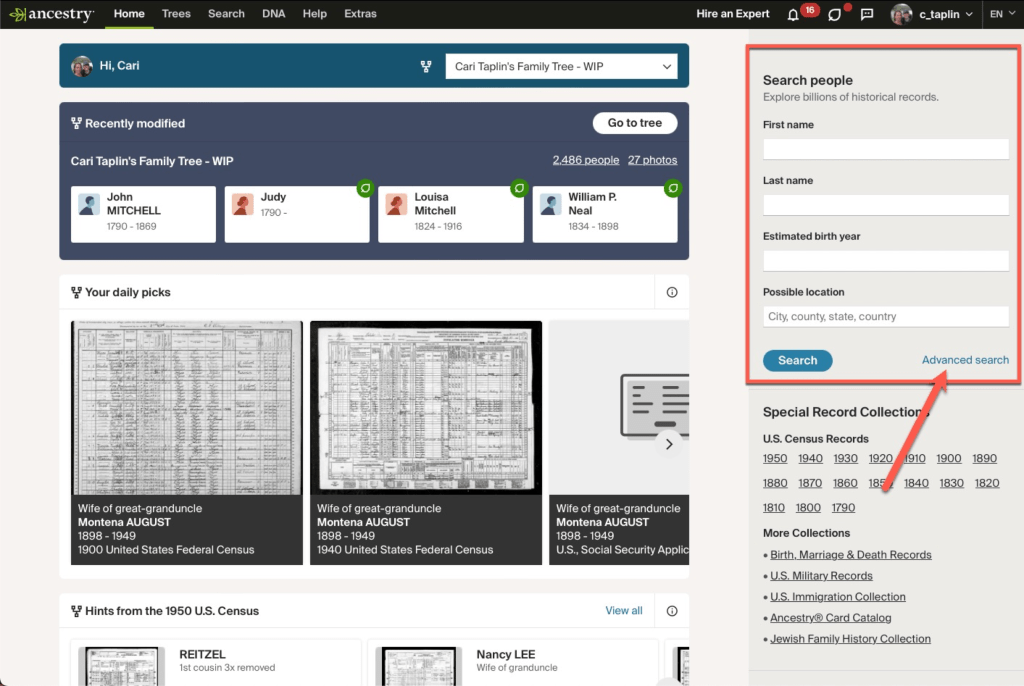Open the messages chat icon

click(867, 14)
